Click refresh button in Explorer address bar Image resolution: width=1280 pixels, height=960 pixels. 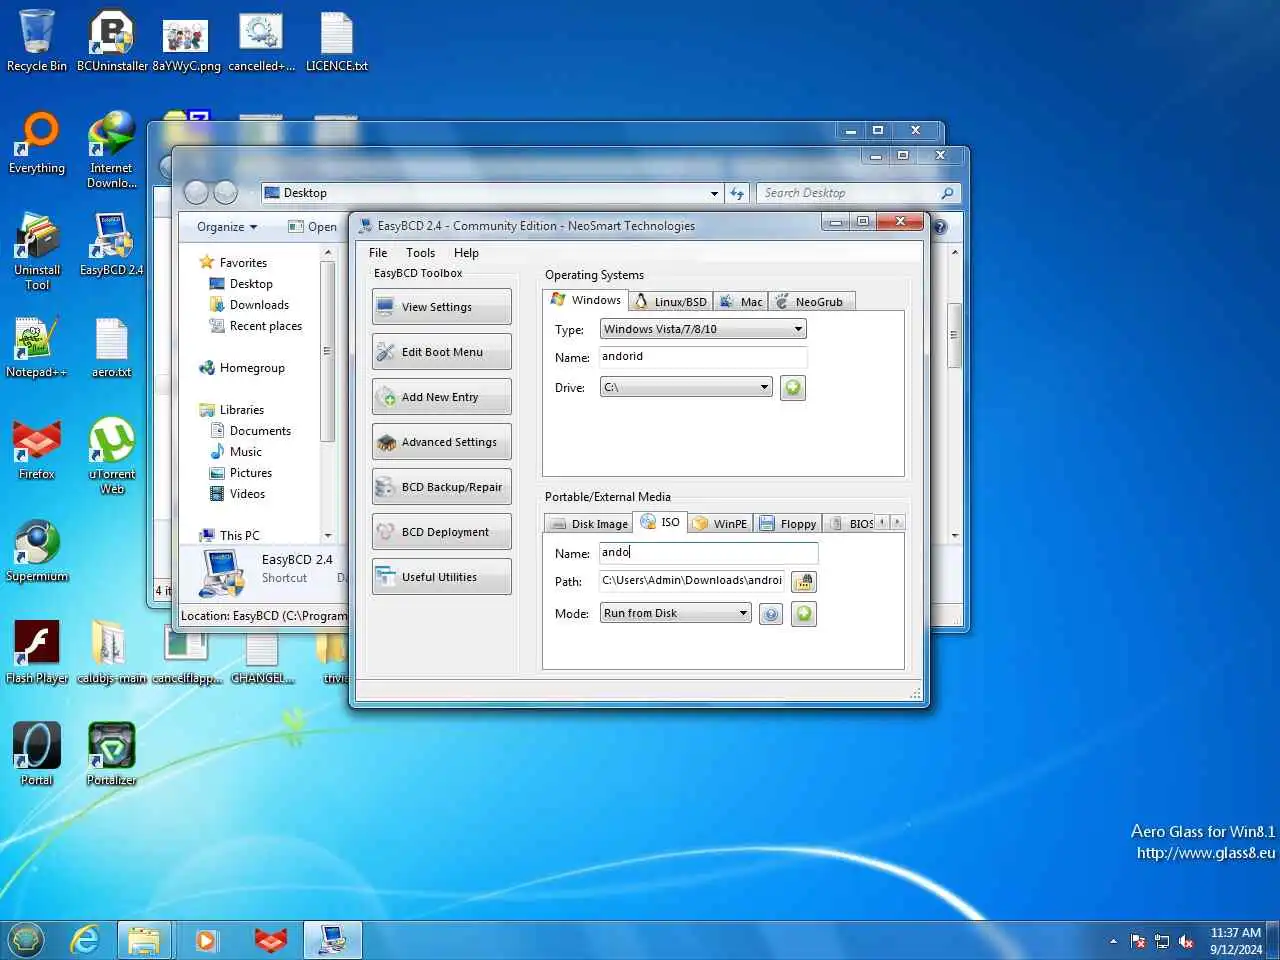tap(737, 193)
